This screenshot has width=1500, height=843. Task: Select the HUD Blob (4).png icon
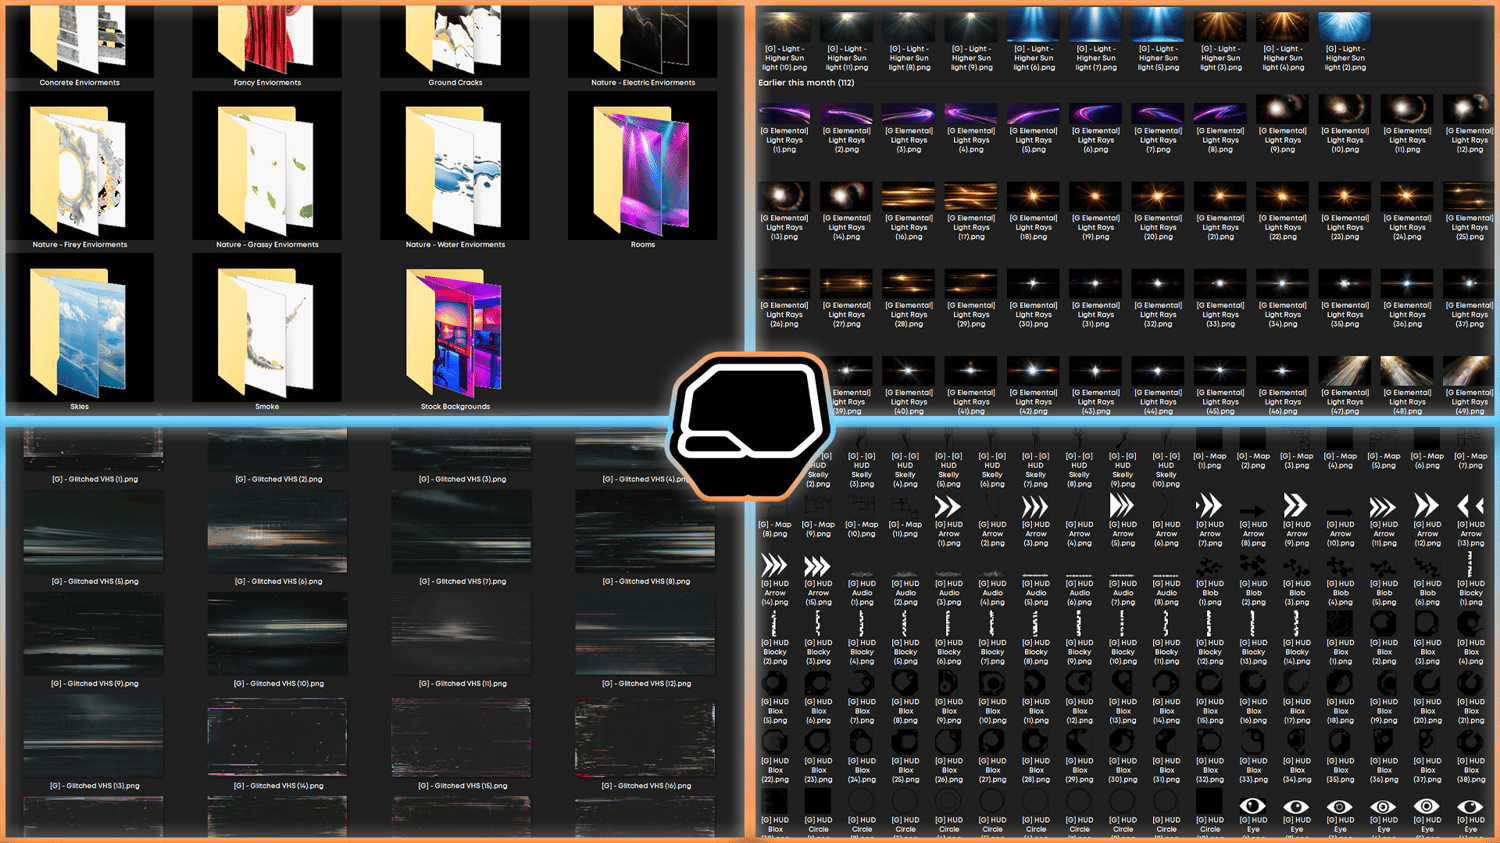point(1340,566)
